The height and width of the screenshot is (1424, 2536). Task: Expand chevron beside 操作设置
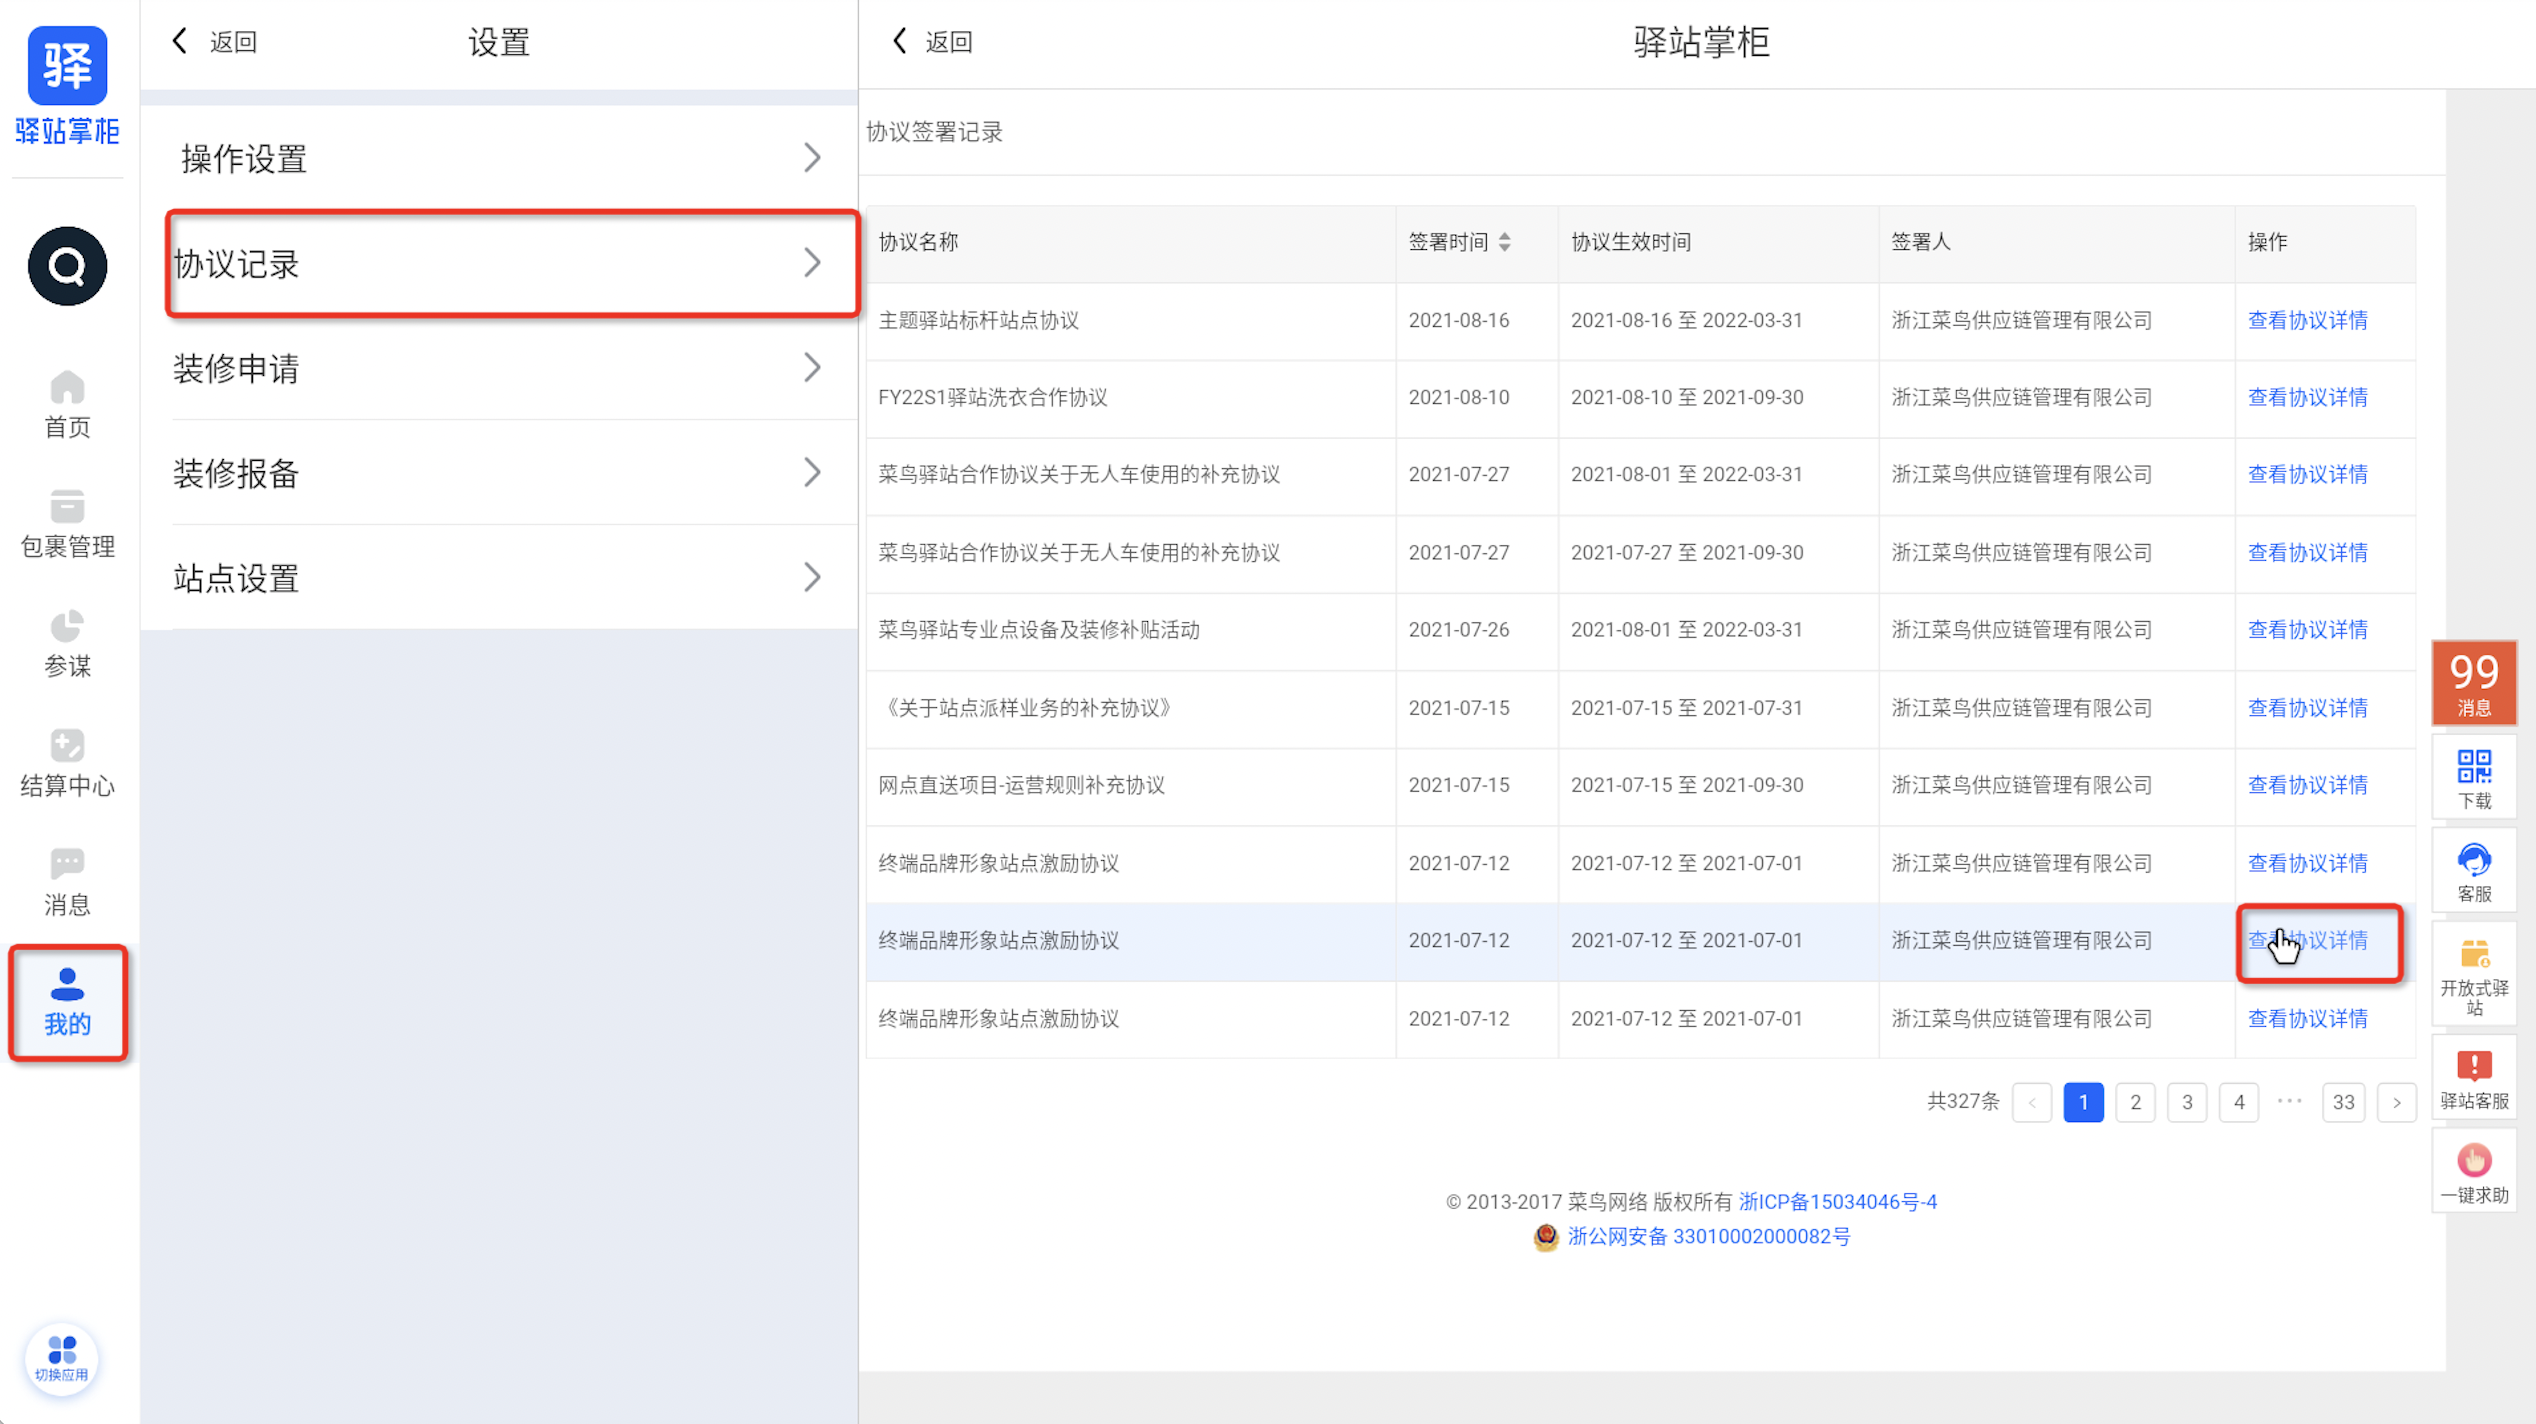[812, 158]
